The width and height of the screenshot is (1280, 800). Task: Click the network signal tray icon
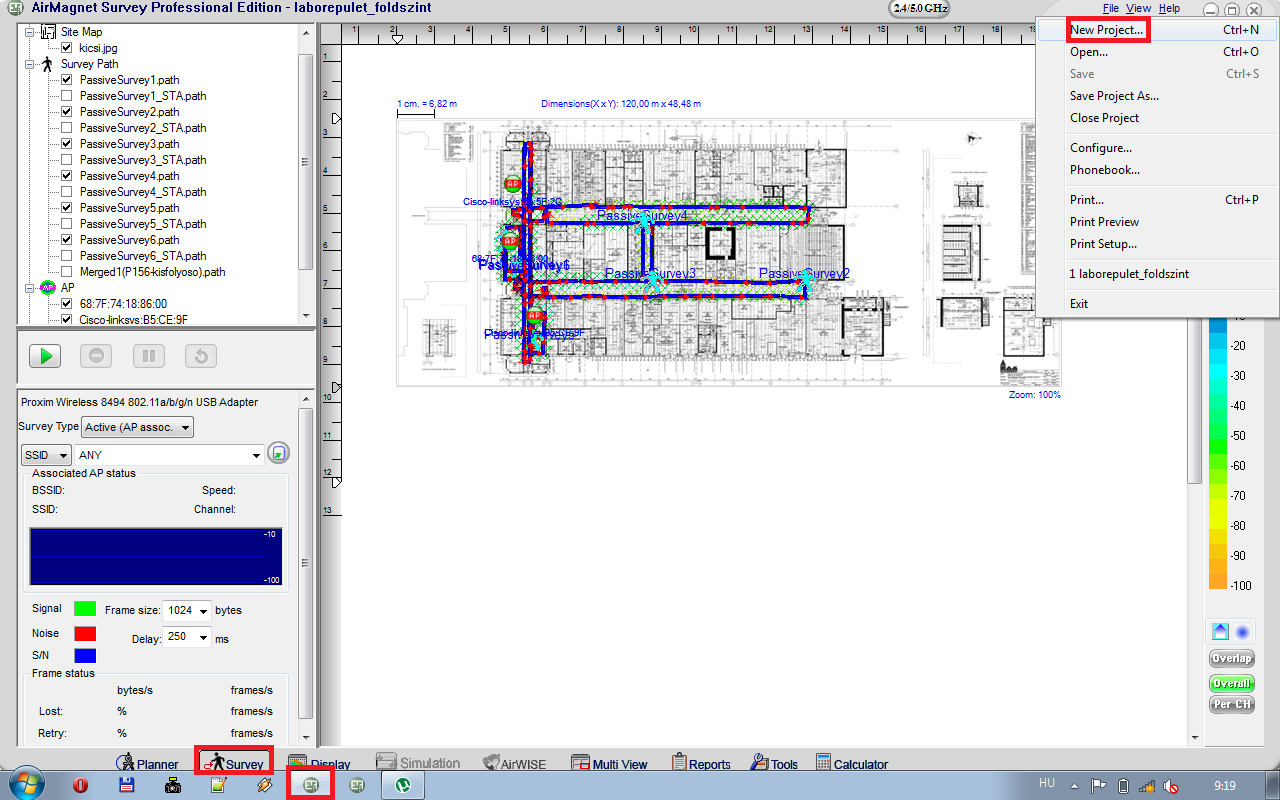coord(1147,786)
